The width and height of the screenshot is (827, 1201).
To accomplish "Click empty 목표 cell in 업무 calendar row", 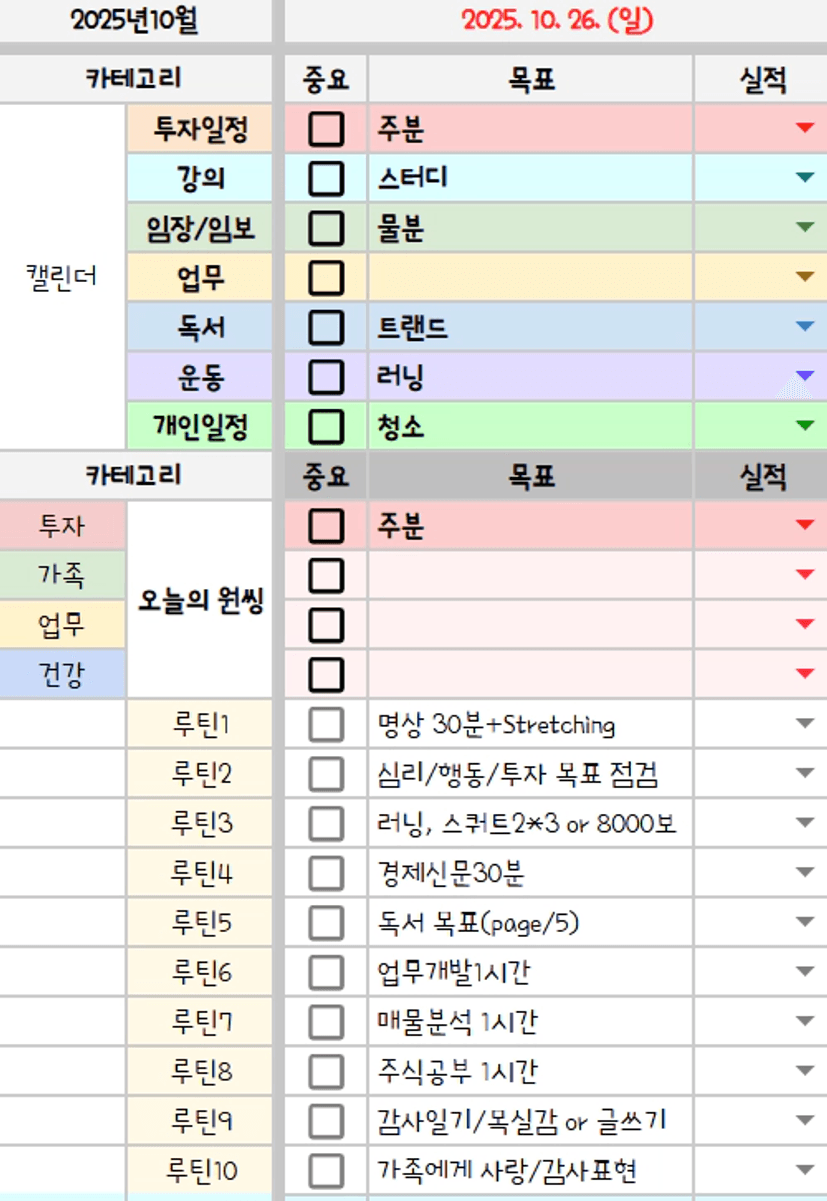I will (x=530, y=278).
